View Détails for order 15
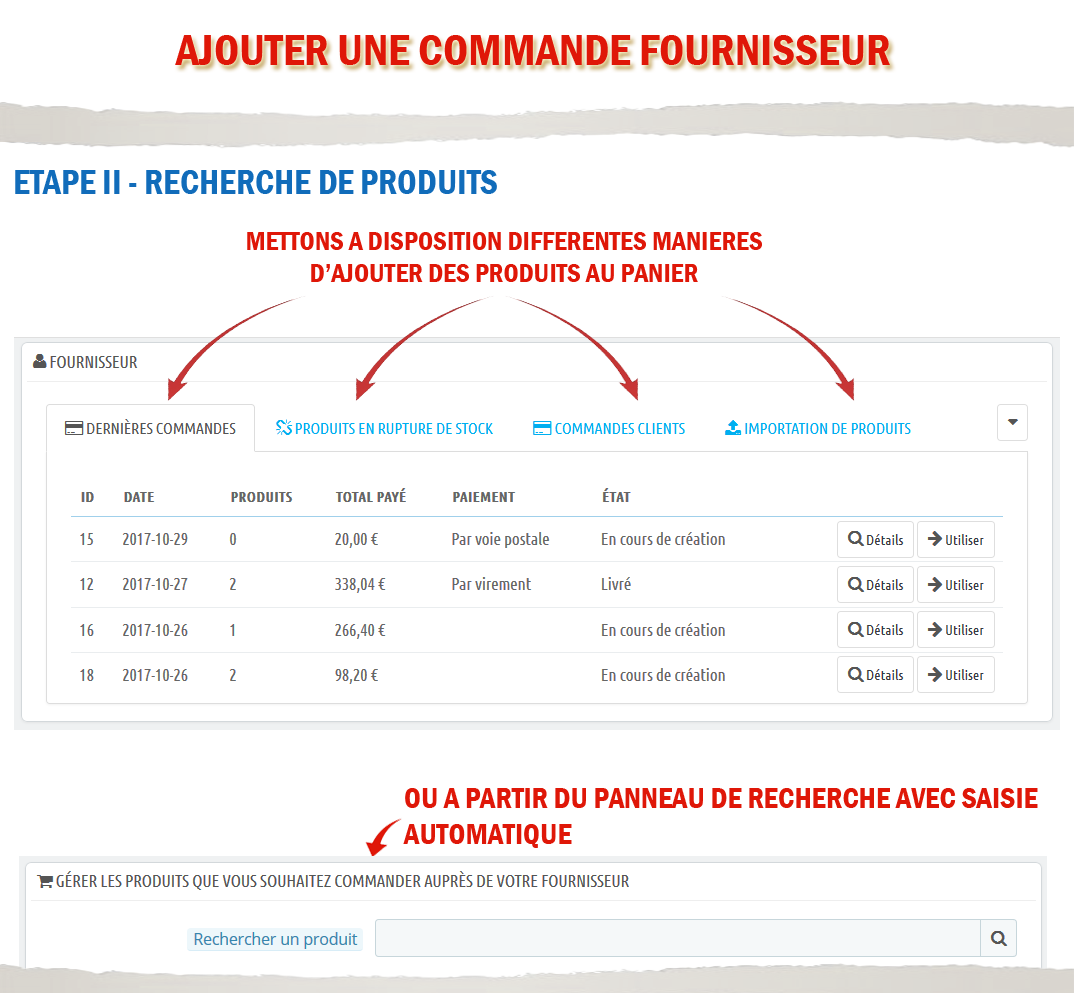 point(875,540)
